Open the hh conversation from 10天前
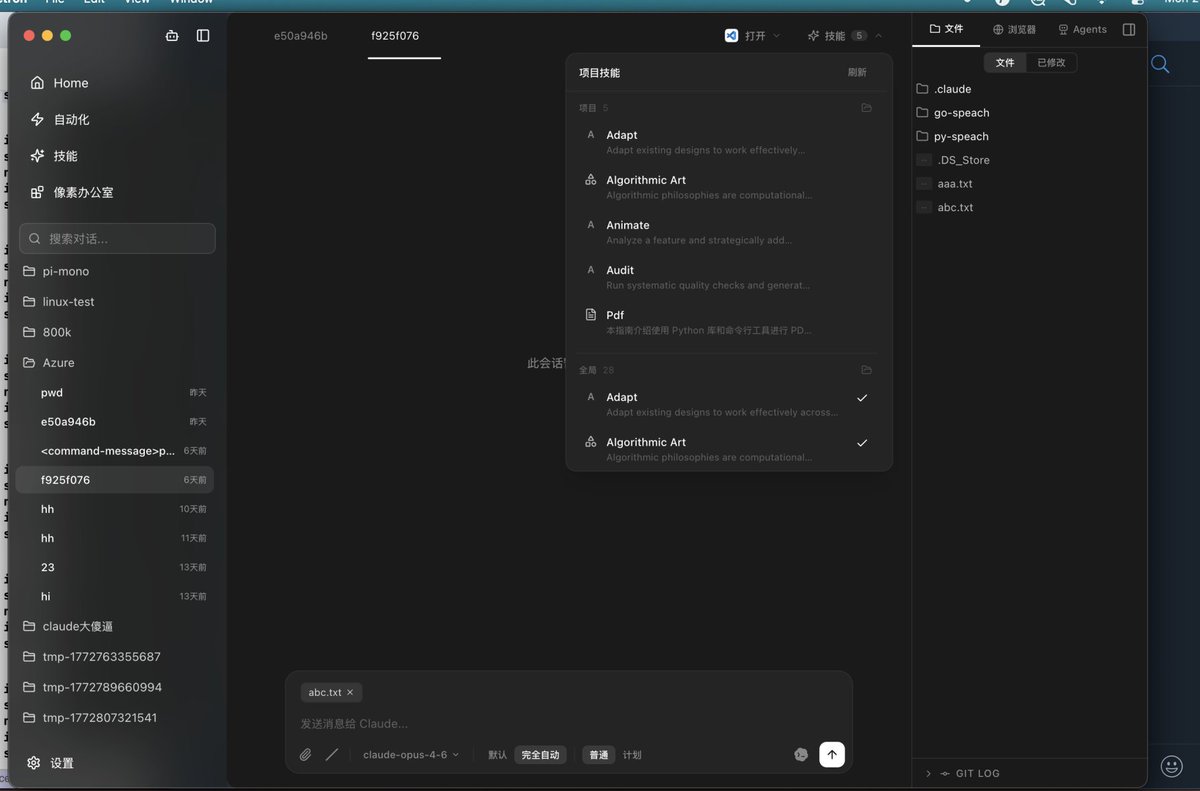The width and height of the screenshot is (1200, 791). click(x=116, y=509)
